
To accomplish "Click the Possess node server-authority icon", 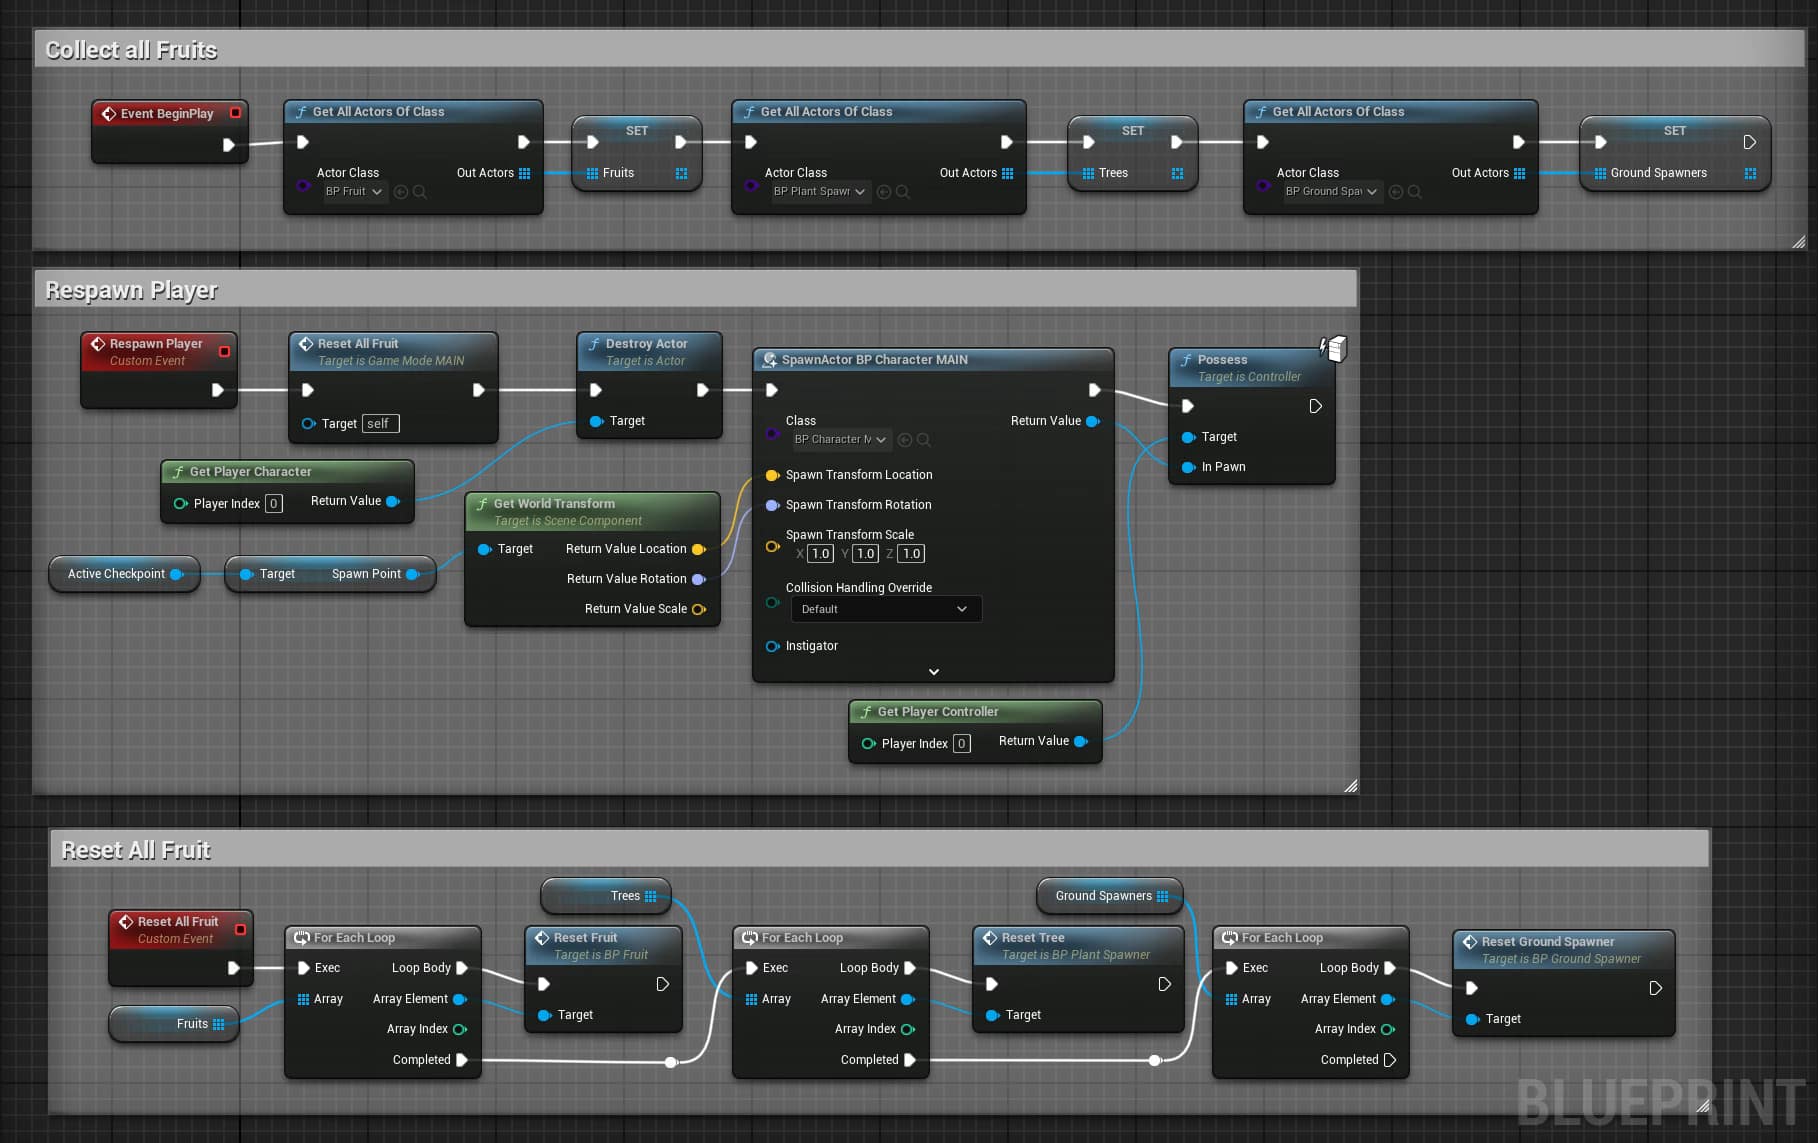I will 1334,348.
